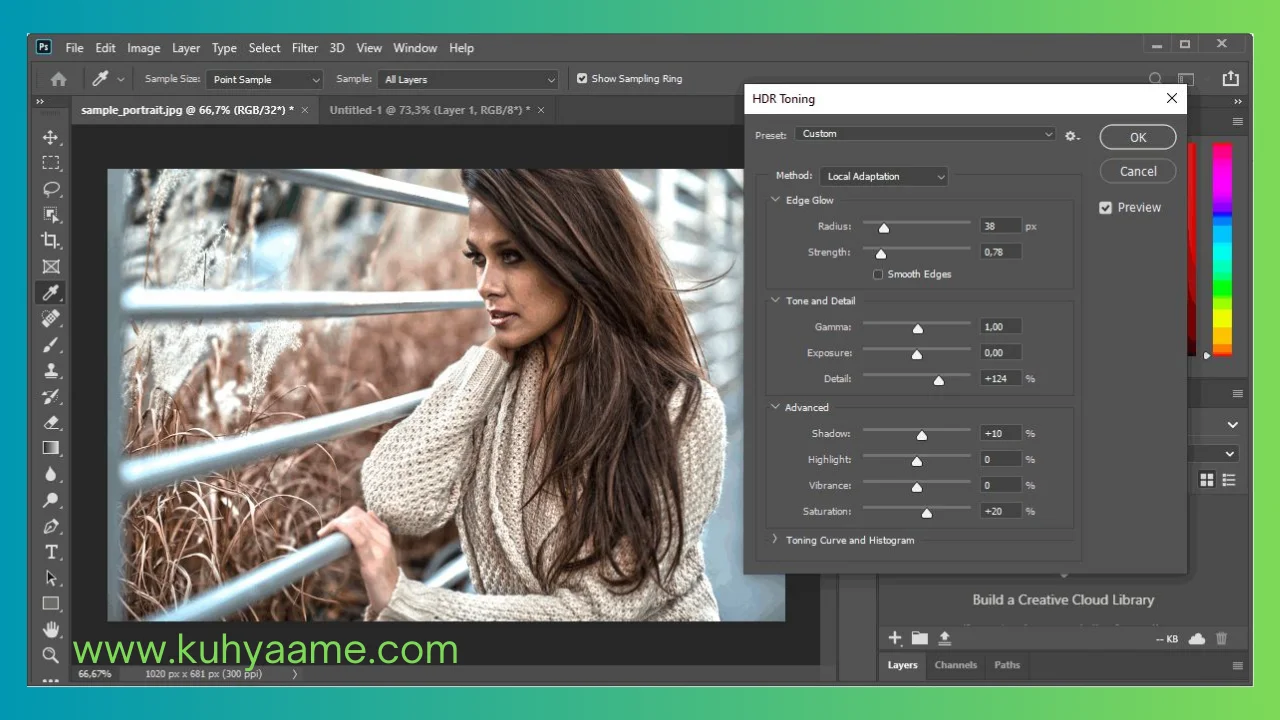Select the Move tool
Viewport: 1280px width, 720px height.
(x=51, y=137)
